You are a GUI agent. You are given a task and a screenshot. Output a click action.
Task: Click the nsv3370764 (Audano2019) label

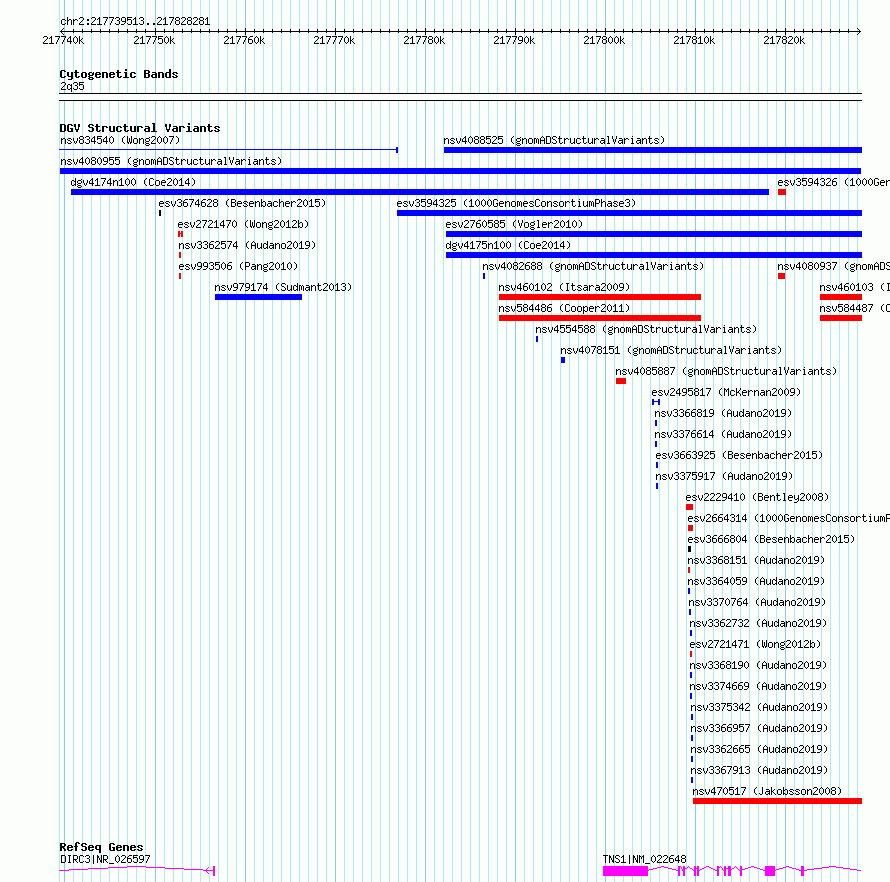[x=757, y=602]
